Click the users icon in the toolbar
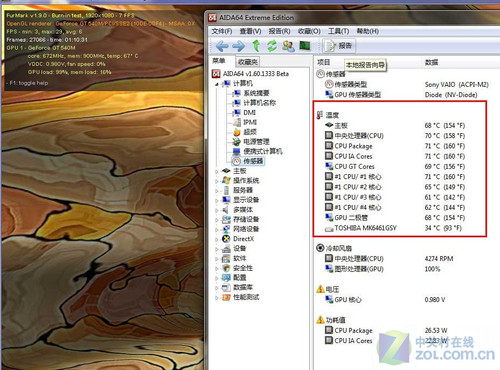The width and height of the screenshot is (500, 370). coord(288,46)
